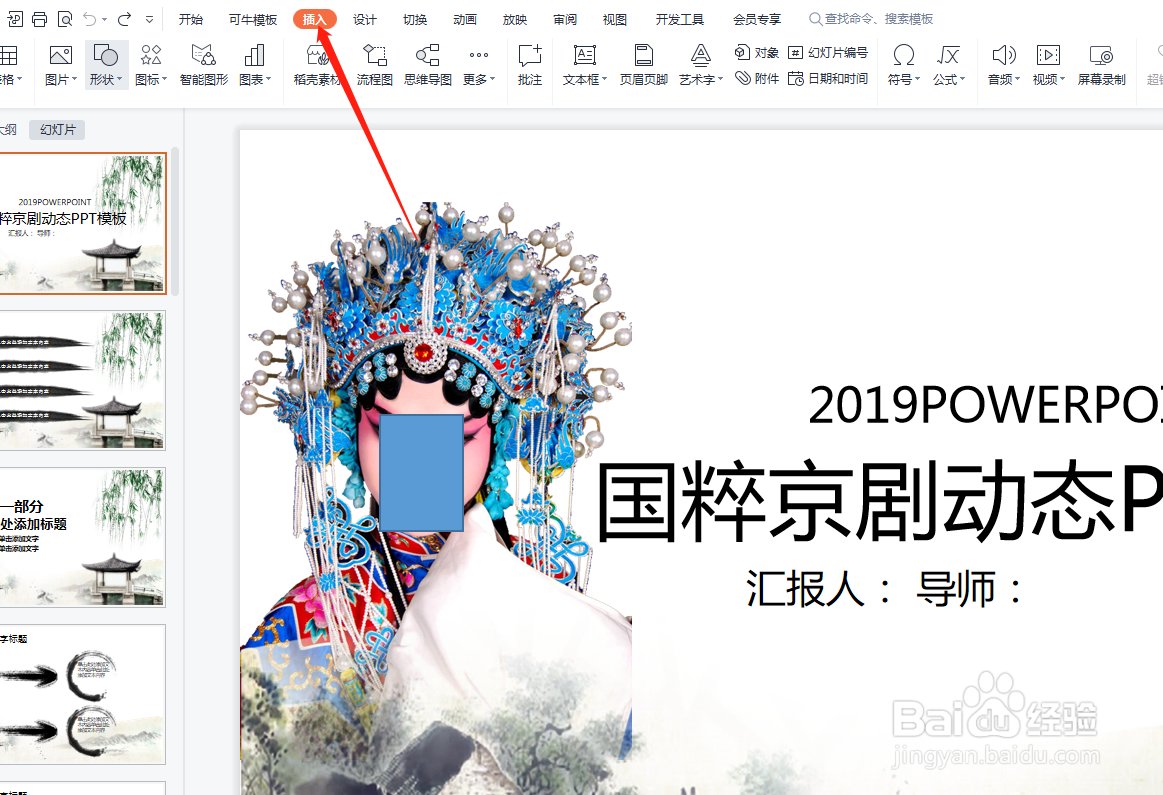
Task: Click the Redo arrow icon
Action: [x=125, y=19]
